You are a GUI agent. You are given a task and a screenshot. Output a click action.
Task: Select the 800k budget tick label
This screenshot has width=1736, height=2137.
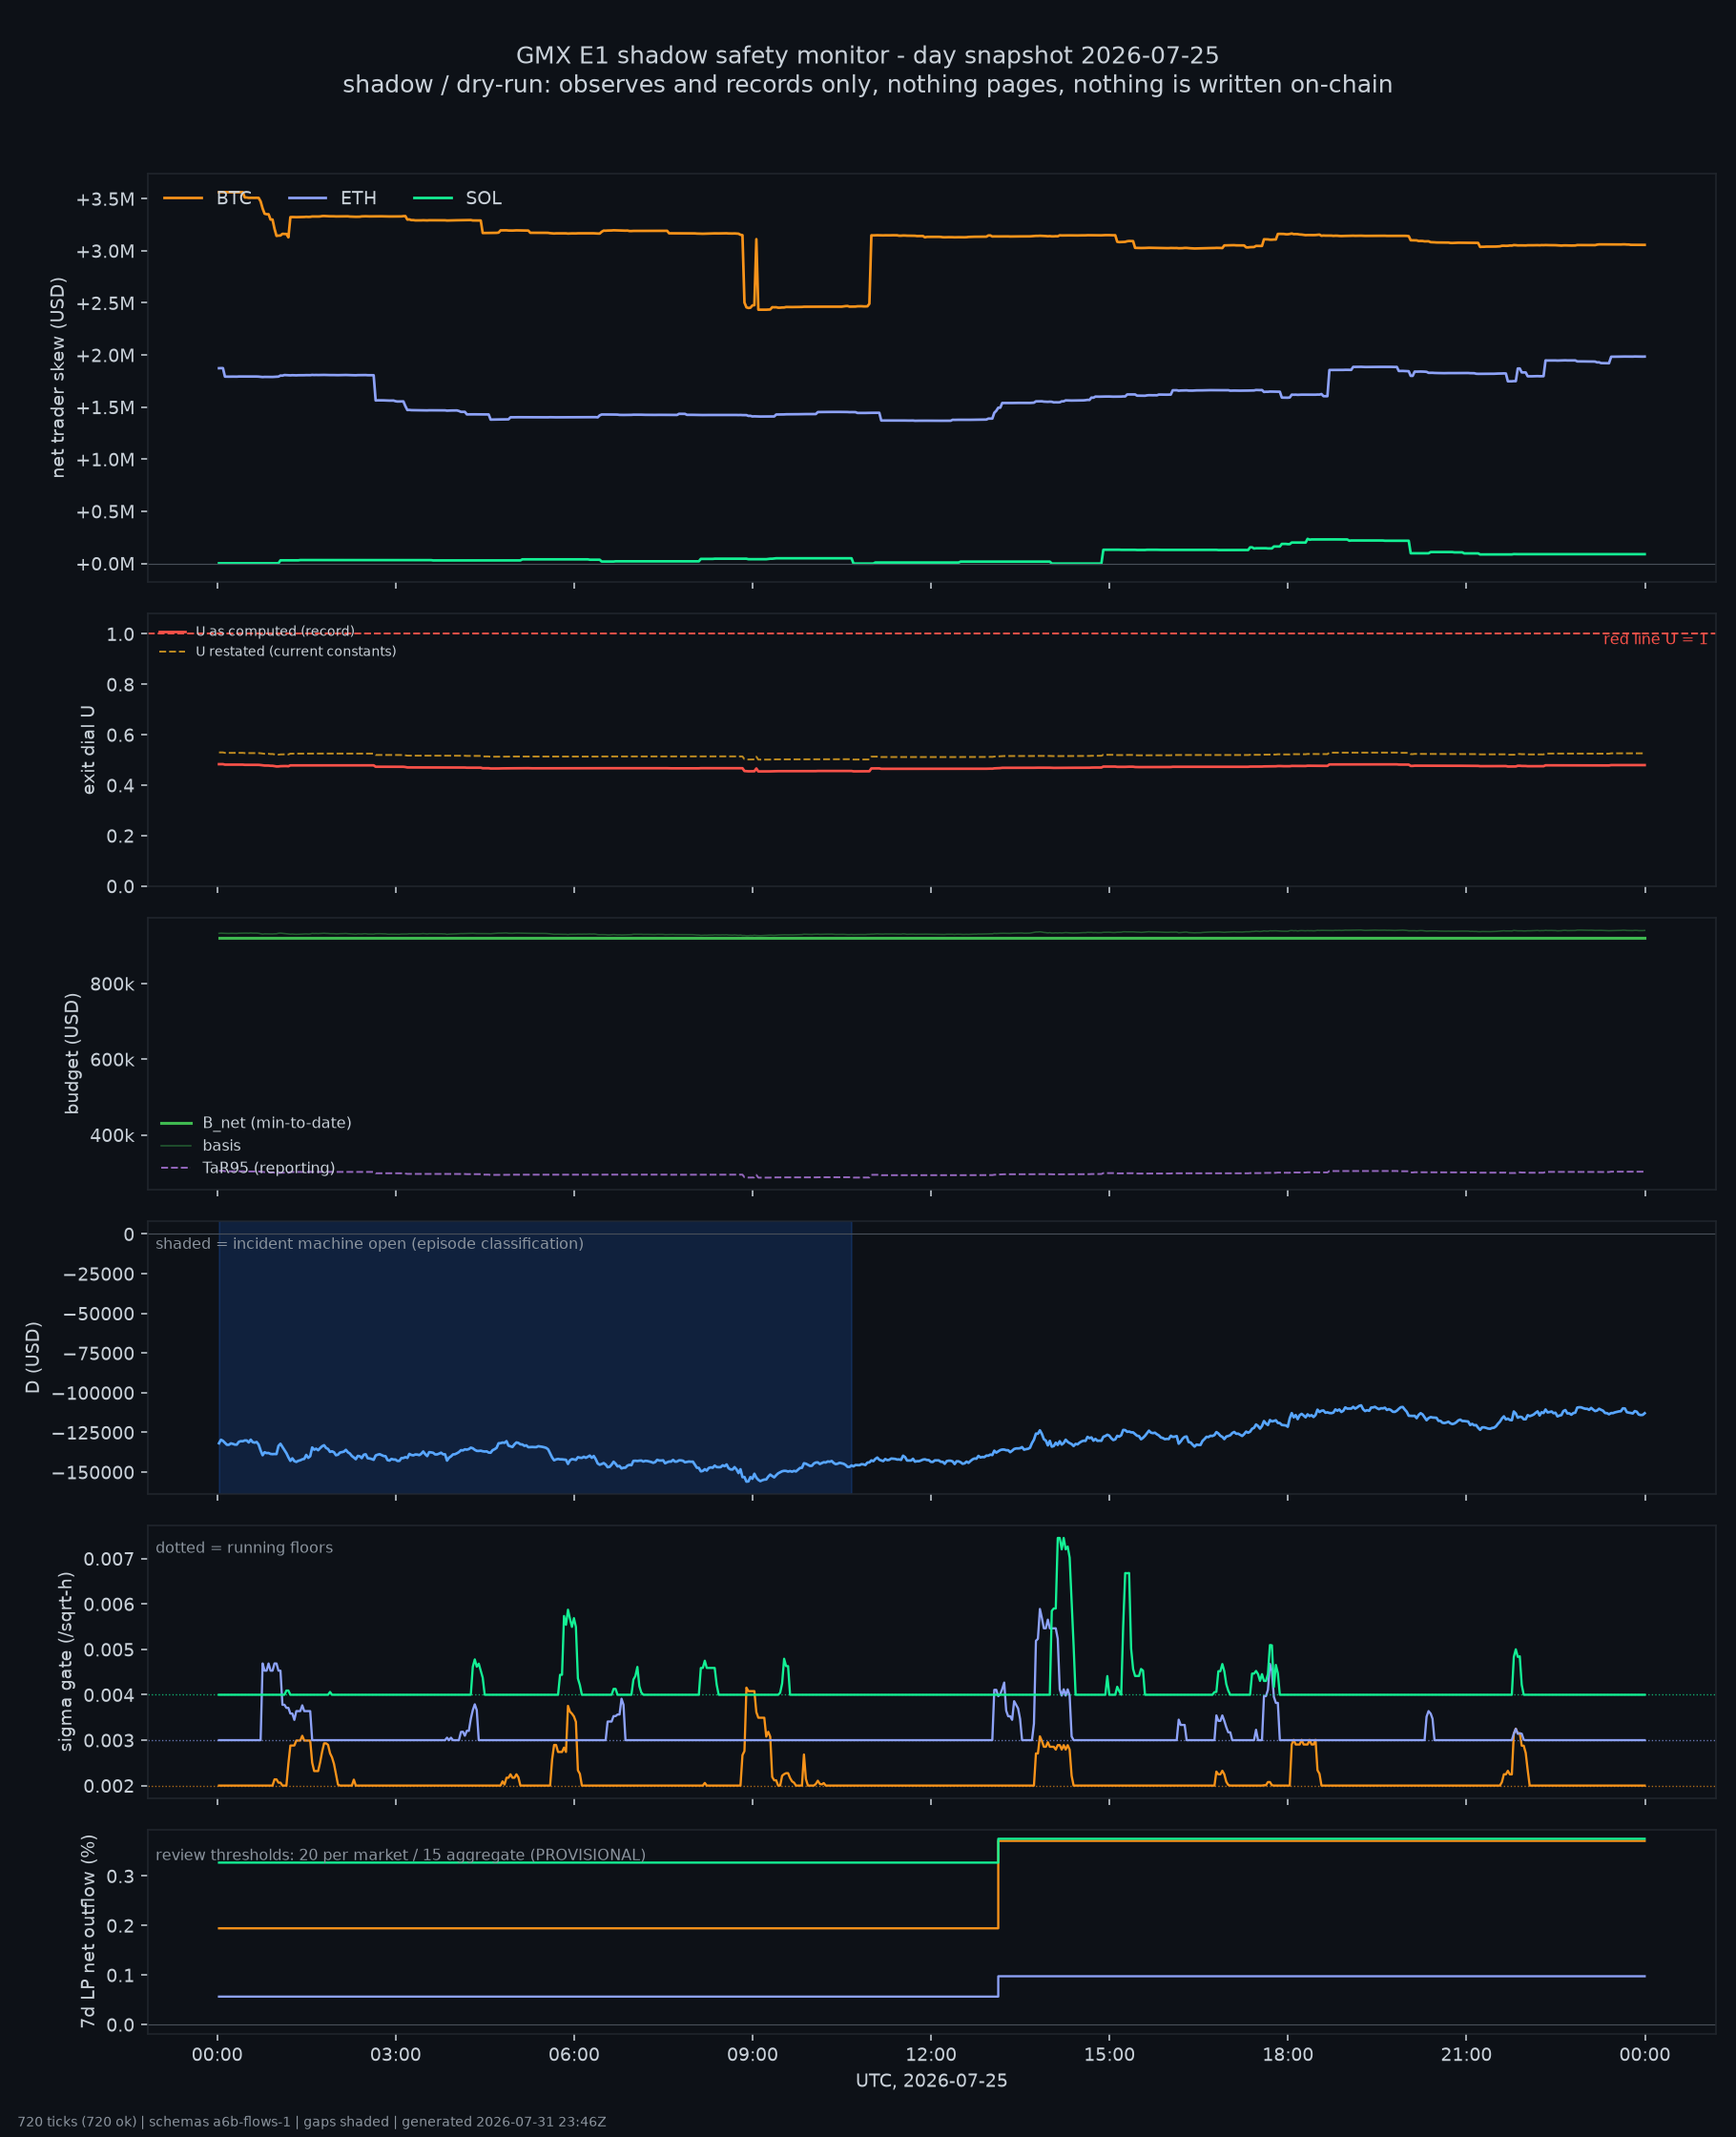click(112, 984)
